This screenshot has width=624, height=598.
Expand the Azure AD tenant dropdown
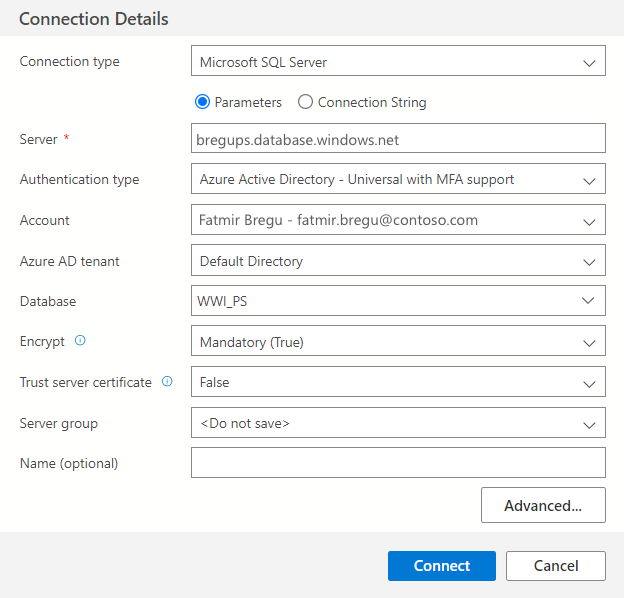[x=397, y=261]
